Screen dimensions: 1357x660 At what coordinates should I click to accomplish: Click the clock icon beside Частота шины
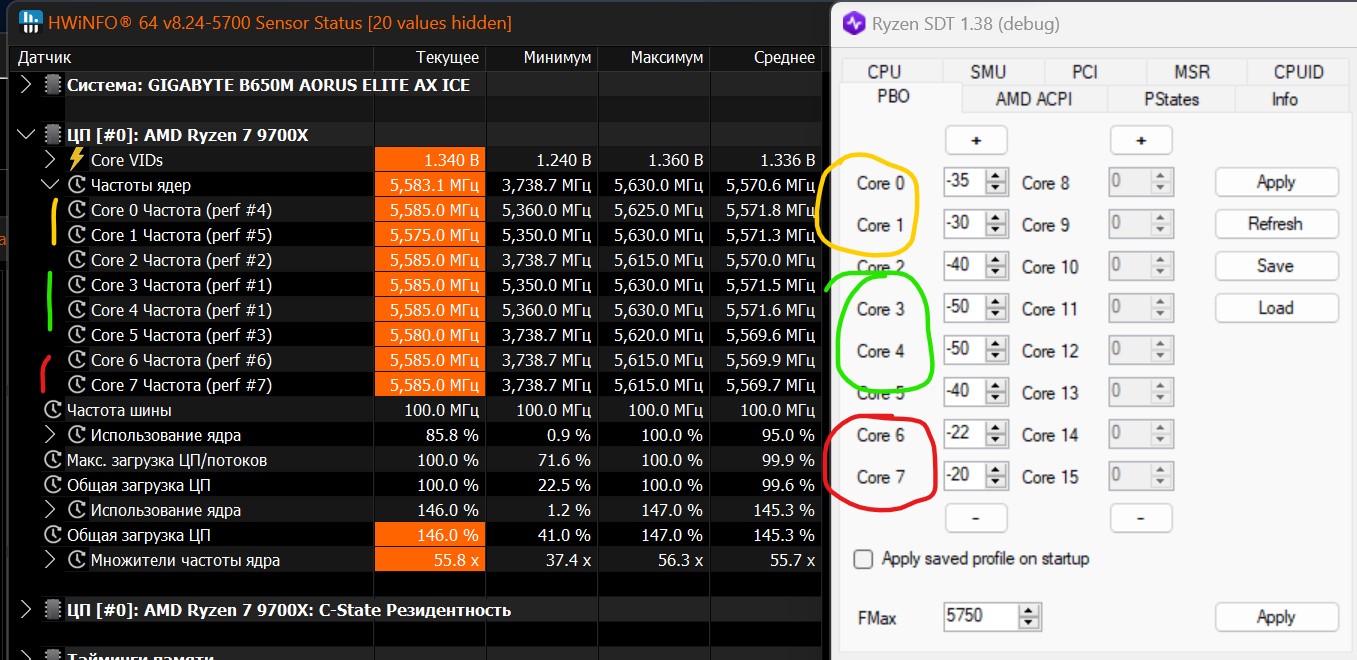(53, 410)
